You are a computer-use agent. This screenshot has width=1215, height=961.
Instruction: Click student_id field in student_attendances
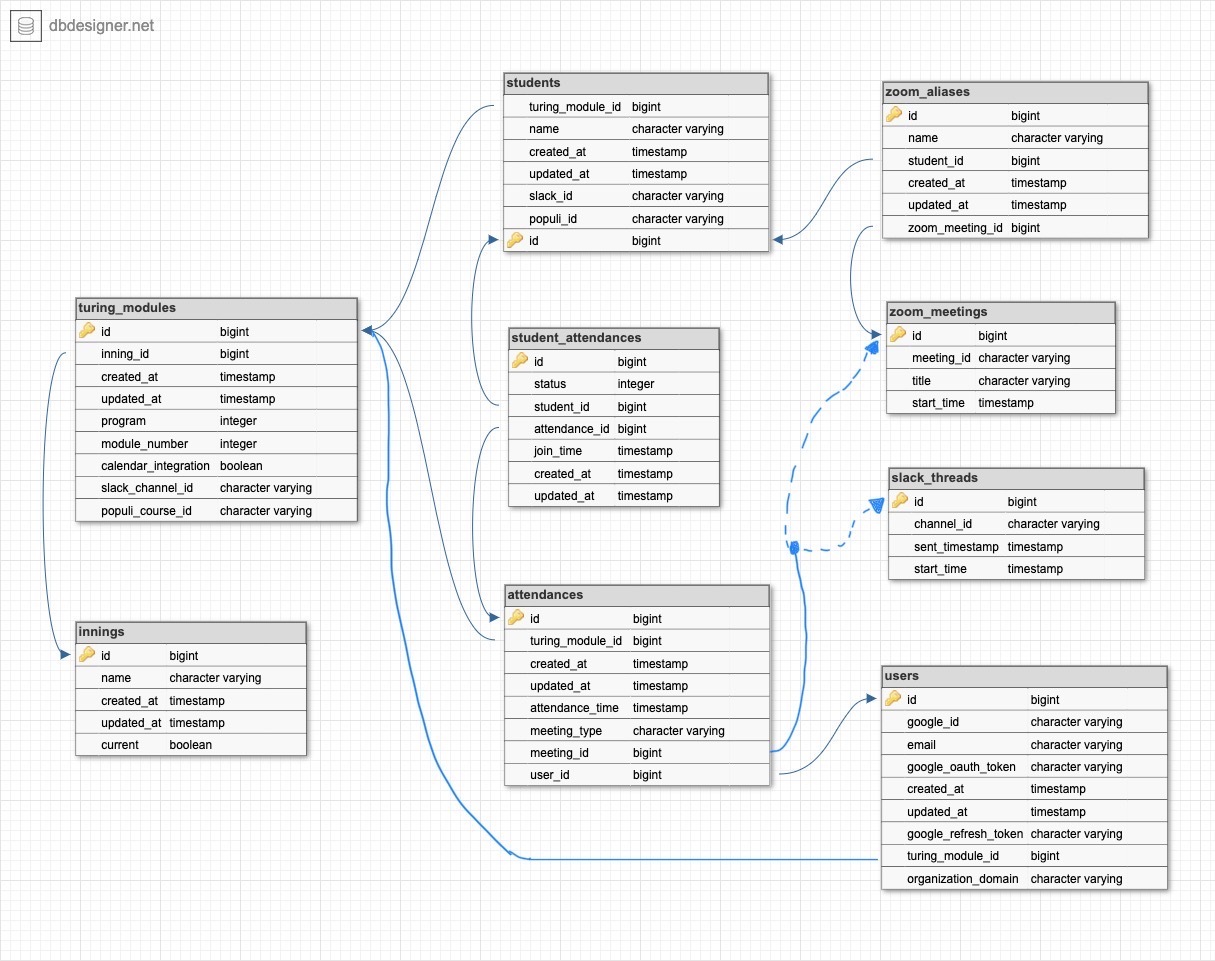[614, 406]
